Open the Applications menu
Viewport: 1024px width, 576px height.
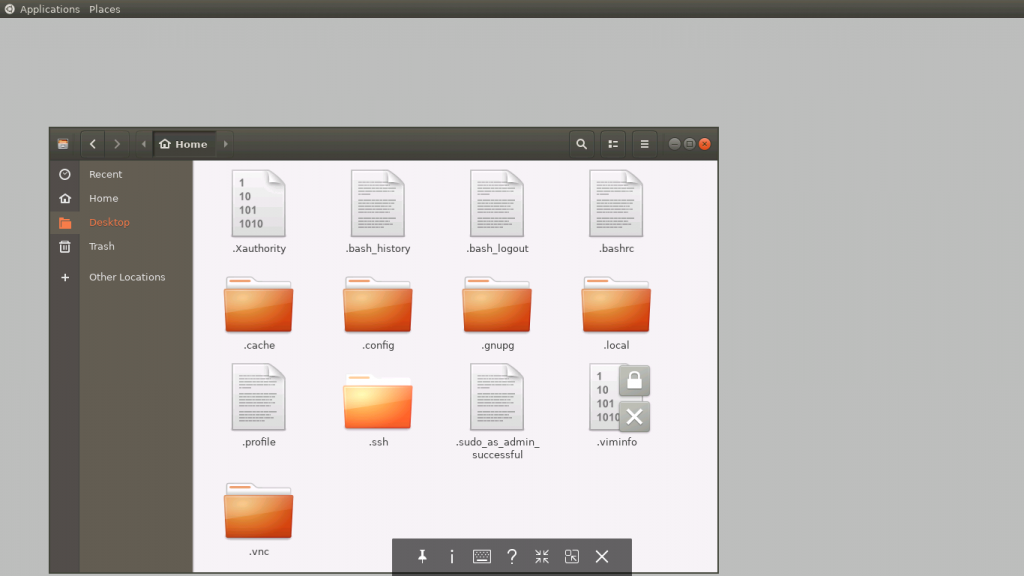pyautogui.click(x=49, y=9)
